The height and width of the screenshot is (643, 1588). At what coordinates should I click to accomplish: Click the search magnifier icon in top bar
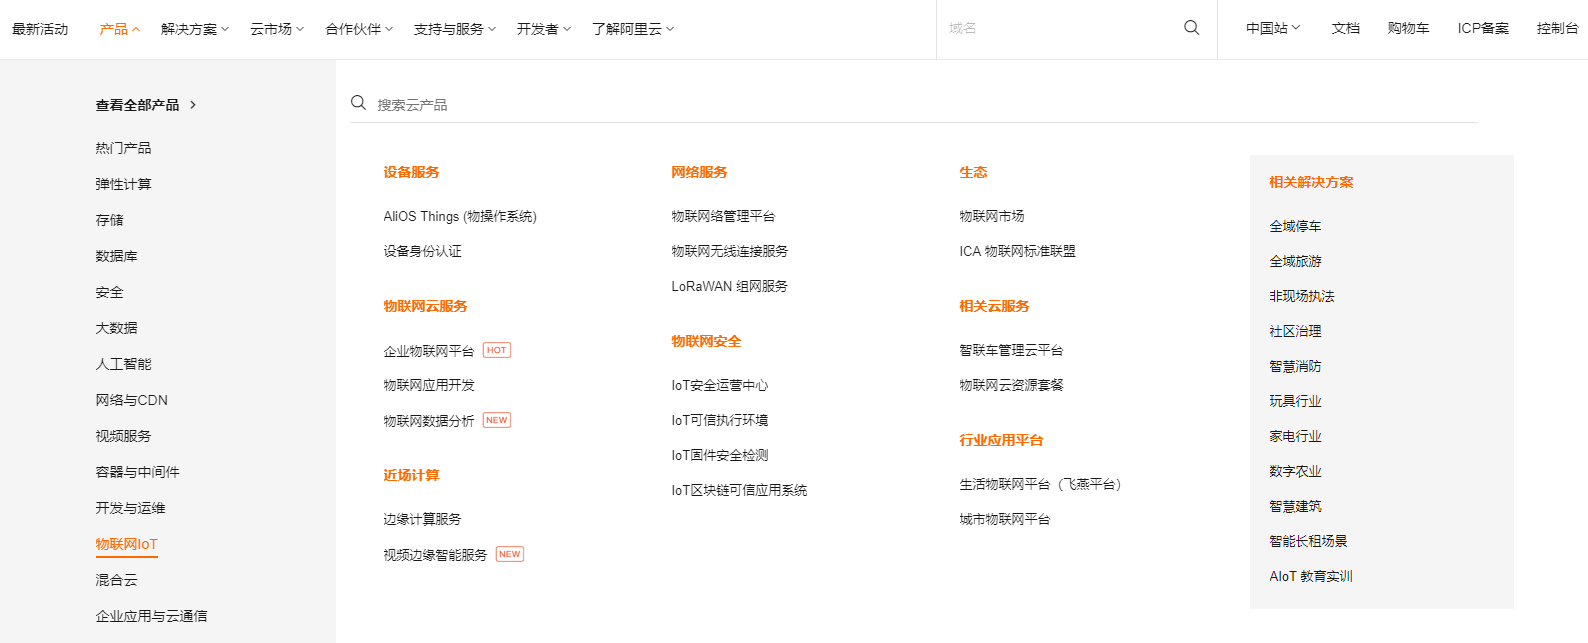[1191, 28]
